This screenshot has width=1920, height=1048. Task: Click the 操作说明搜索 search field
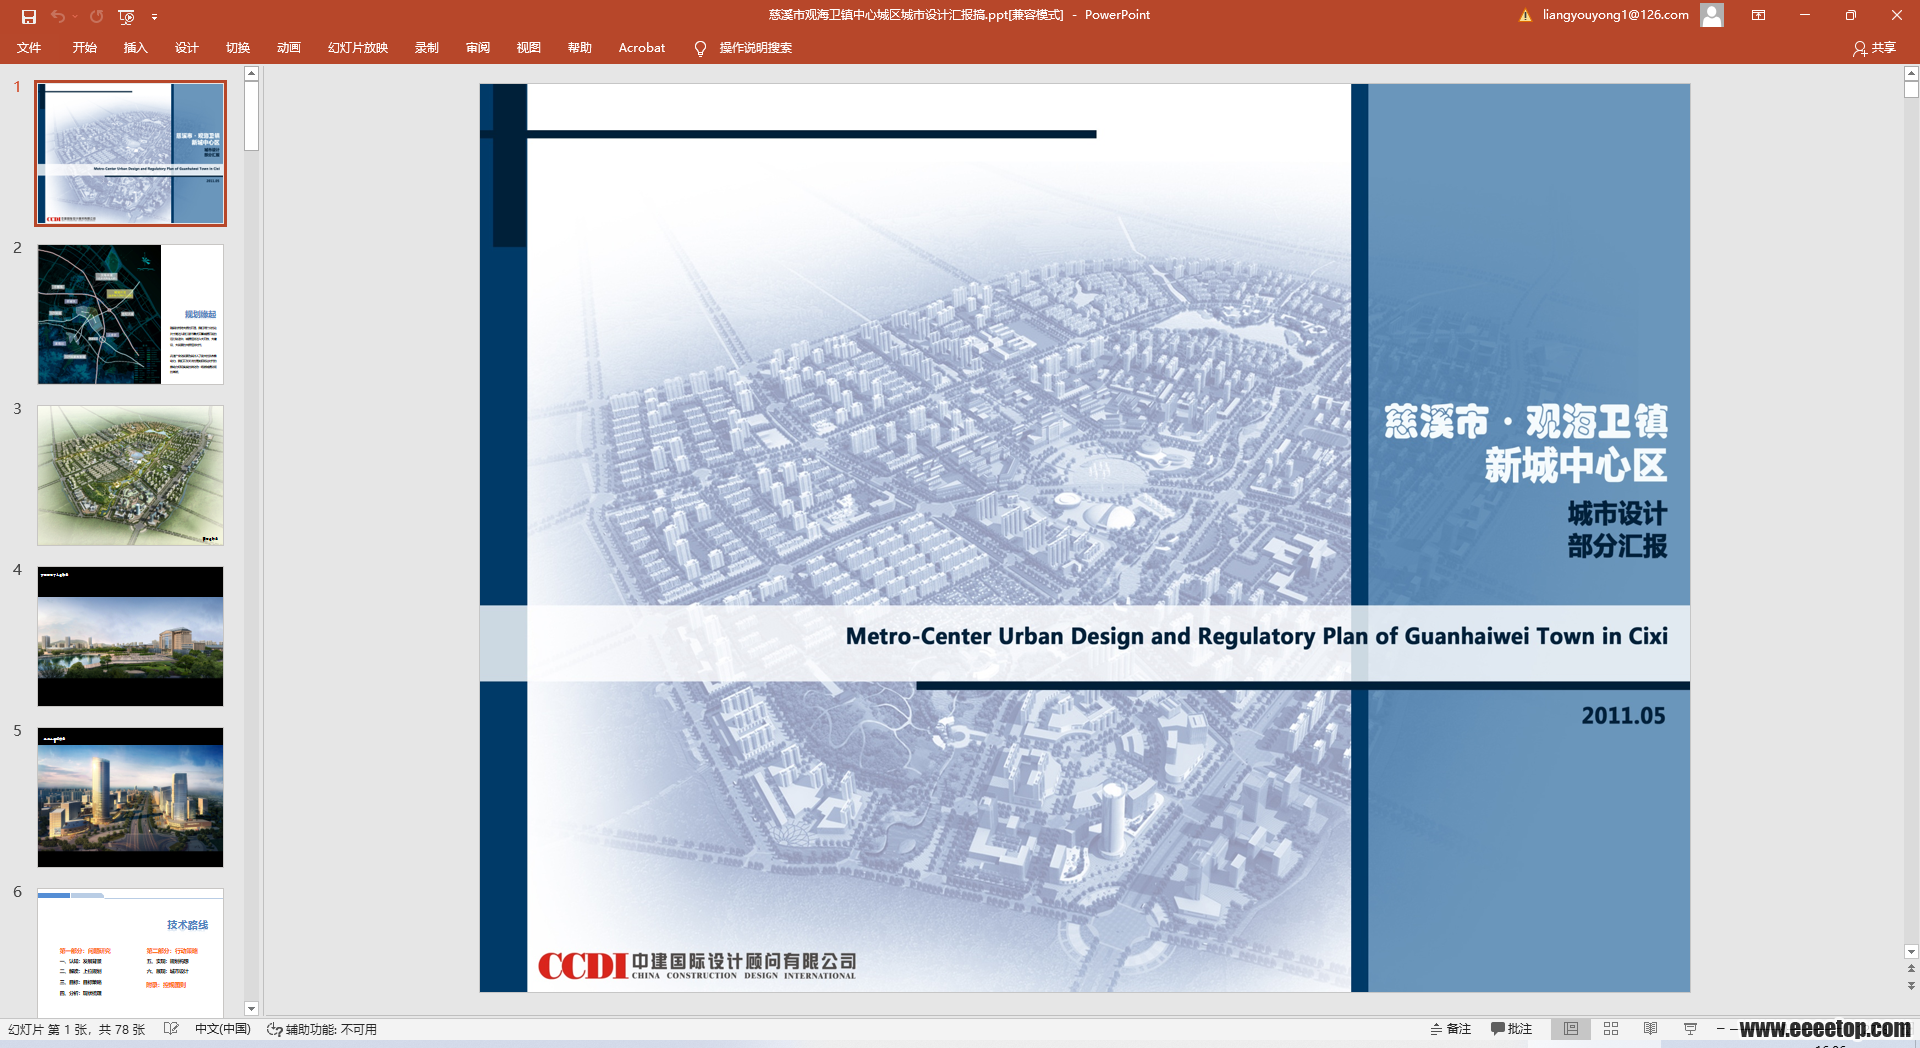756,47
